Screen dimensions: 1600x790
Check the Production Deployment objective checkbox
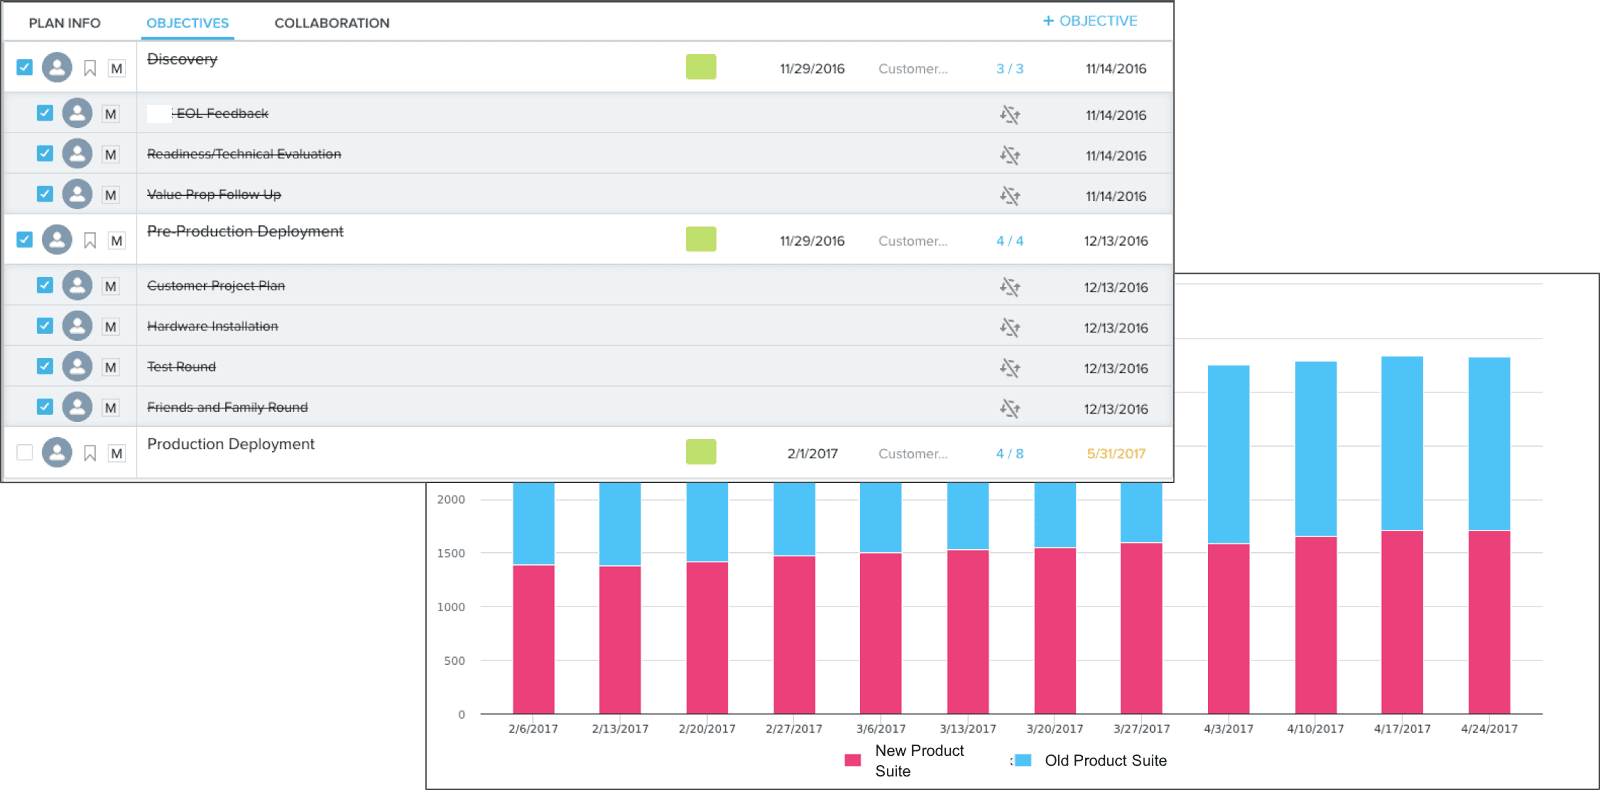point(25,453)
